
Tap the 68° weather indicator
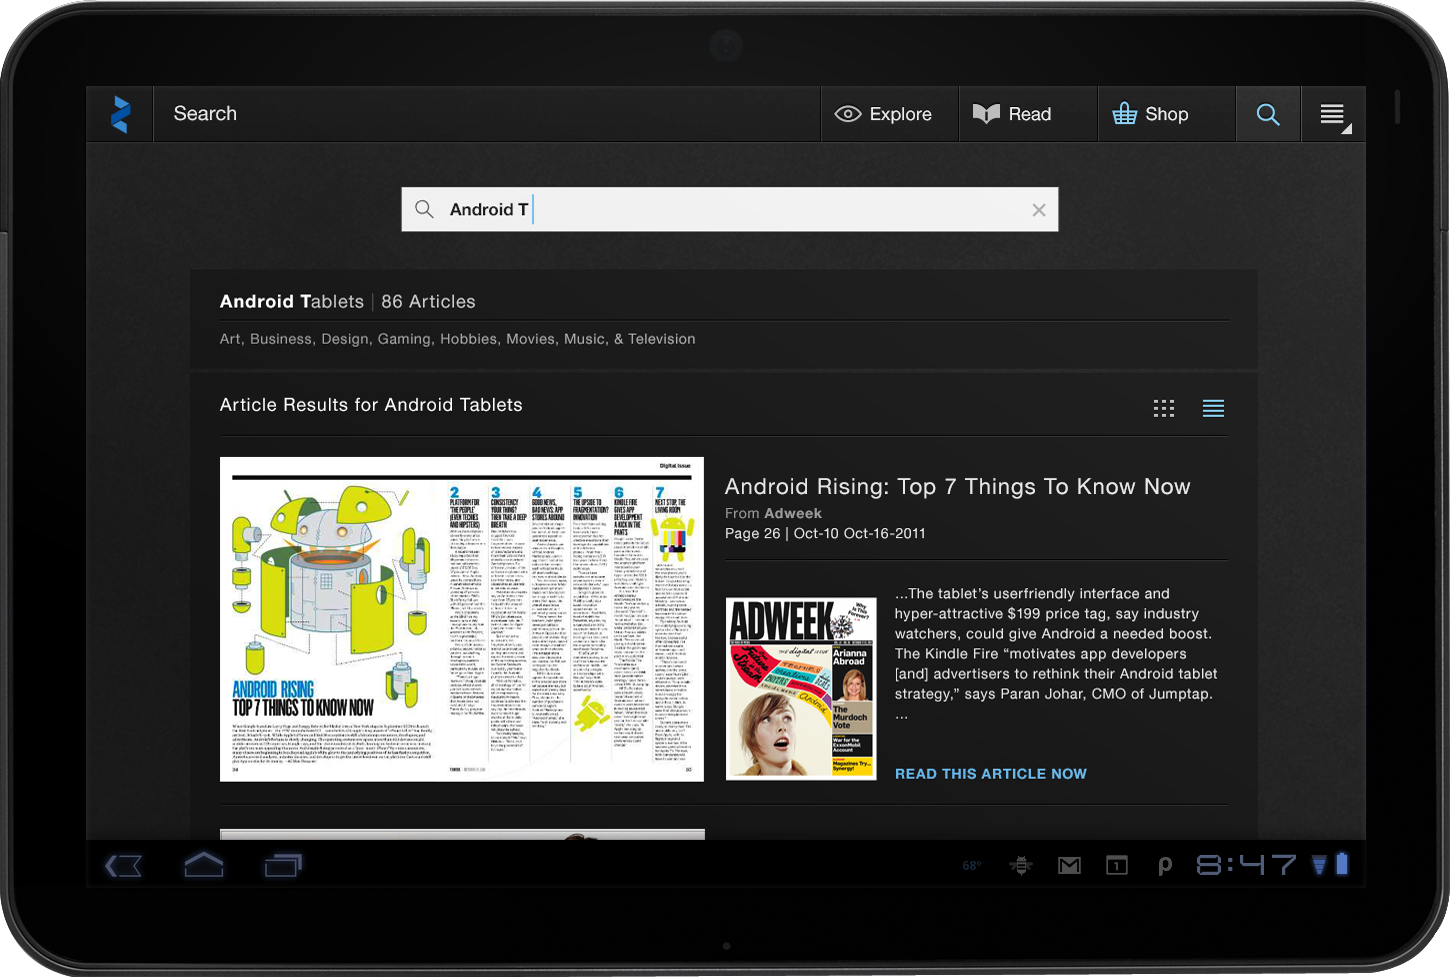pos(972,866)
